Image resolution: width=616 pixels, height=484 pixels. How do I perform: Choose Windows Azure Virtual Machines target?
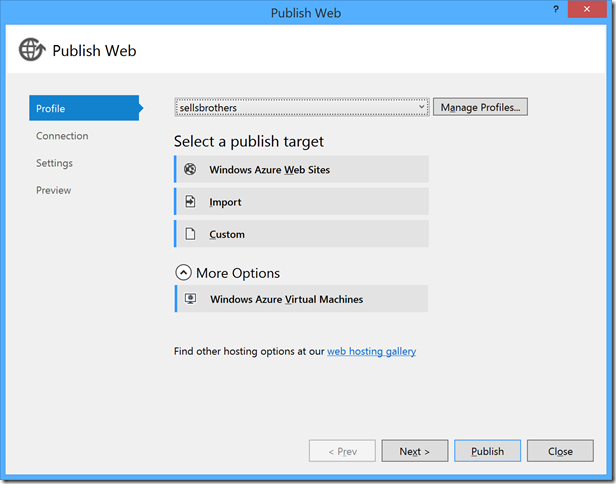pyautogui.click(x=301, y=299)
